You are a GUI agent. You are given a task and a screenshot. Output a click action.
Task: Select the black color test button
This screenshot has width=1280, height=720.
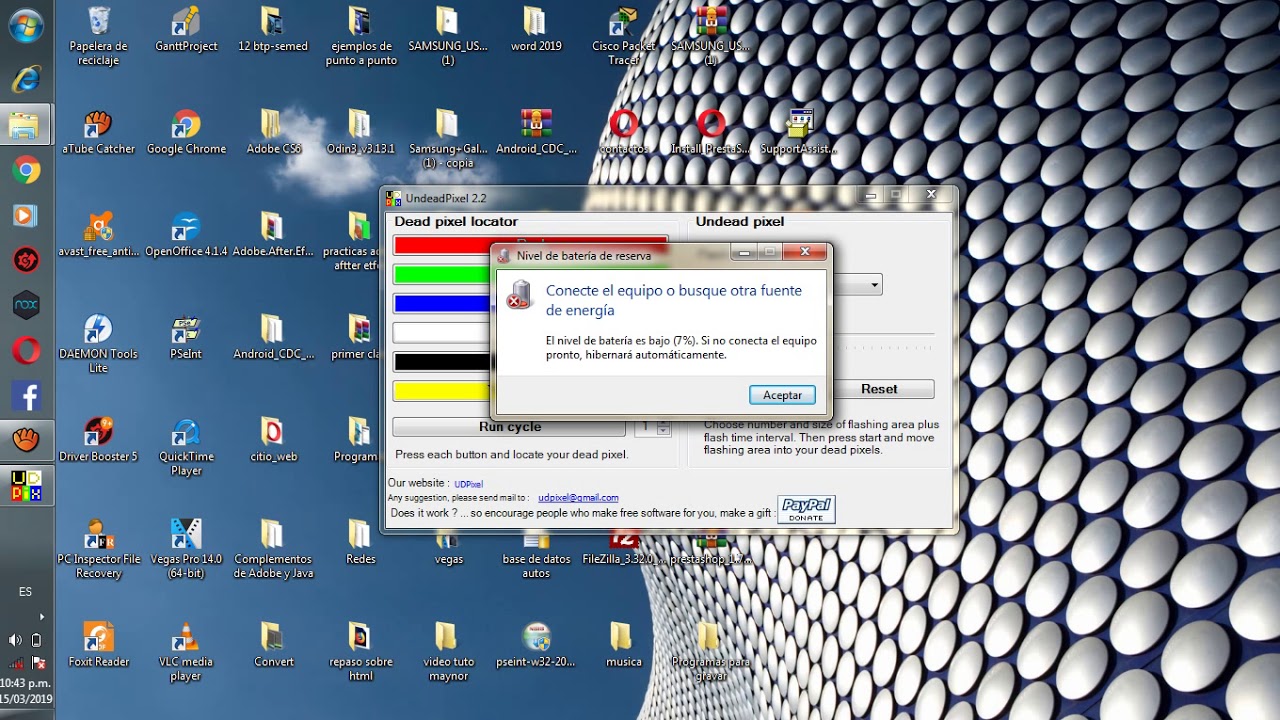442,362
